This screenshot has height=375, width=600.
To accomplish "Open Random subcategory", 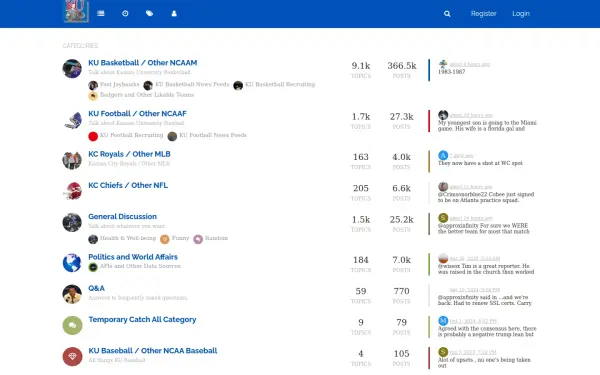I will point(216,238).
